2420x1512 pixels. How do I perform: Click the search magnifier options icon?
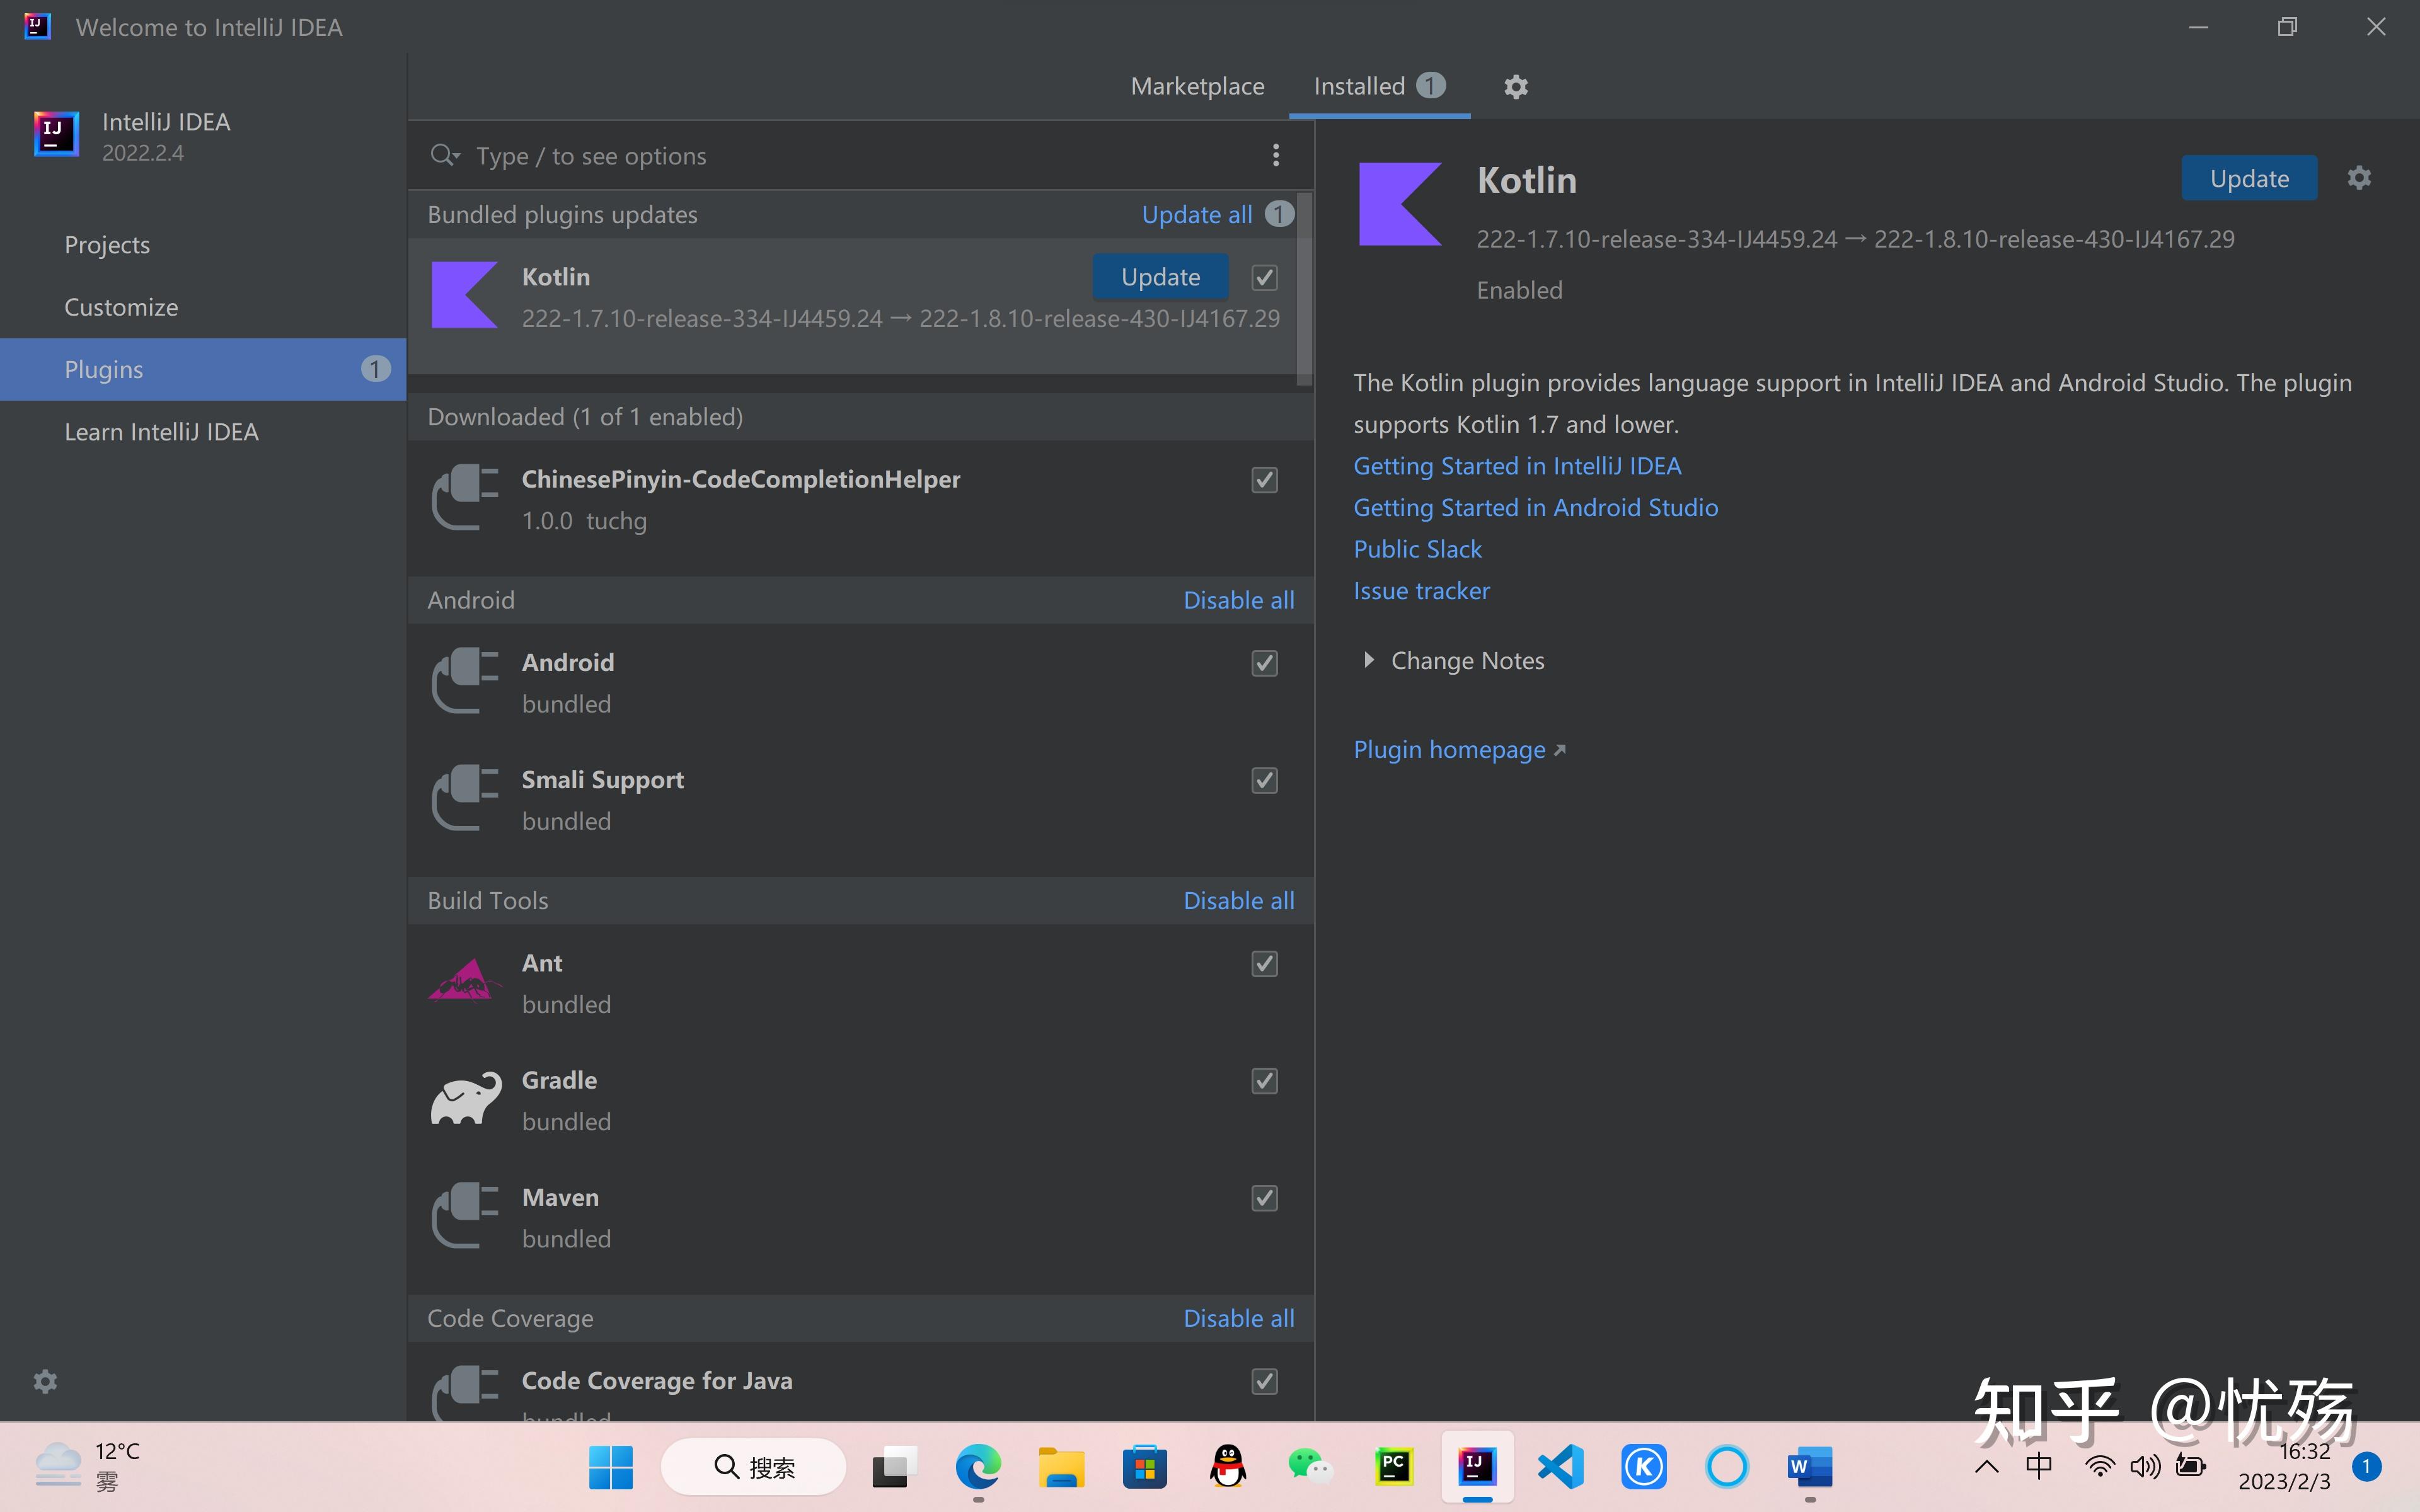(444, 155)
